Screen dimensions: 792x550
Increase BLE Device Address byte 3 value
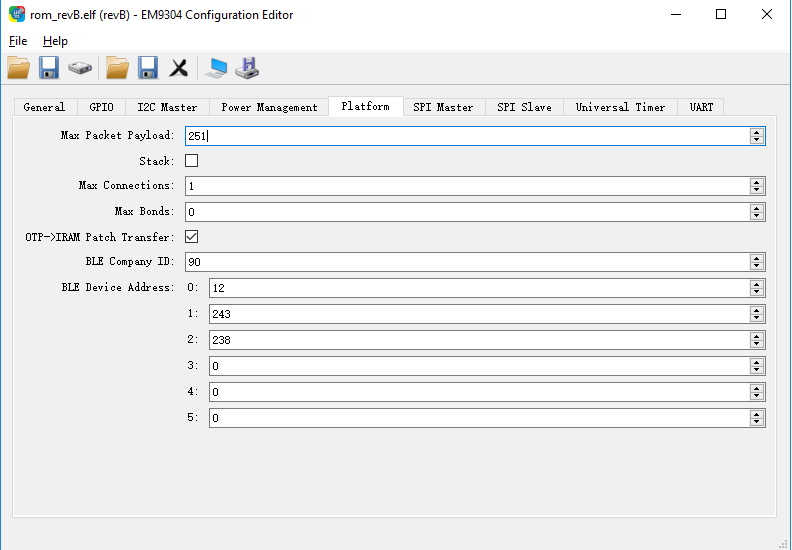(x=757, y=362)
